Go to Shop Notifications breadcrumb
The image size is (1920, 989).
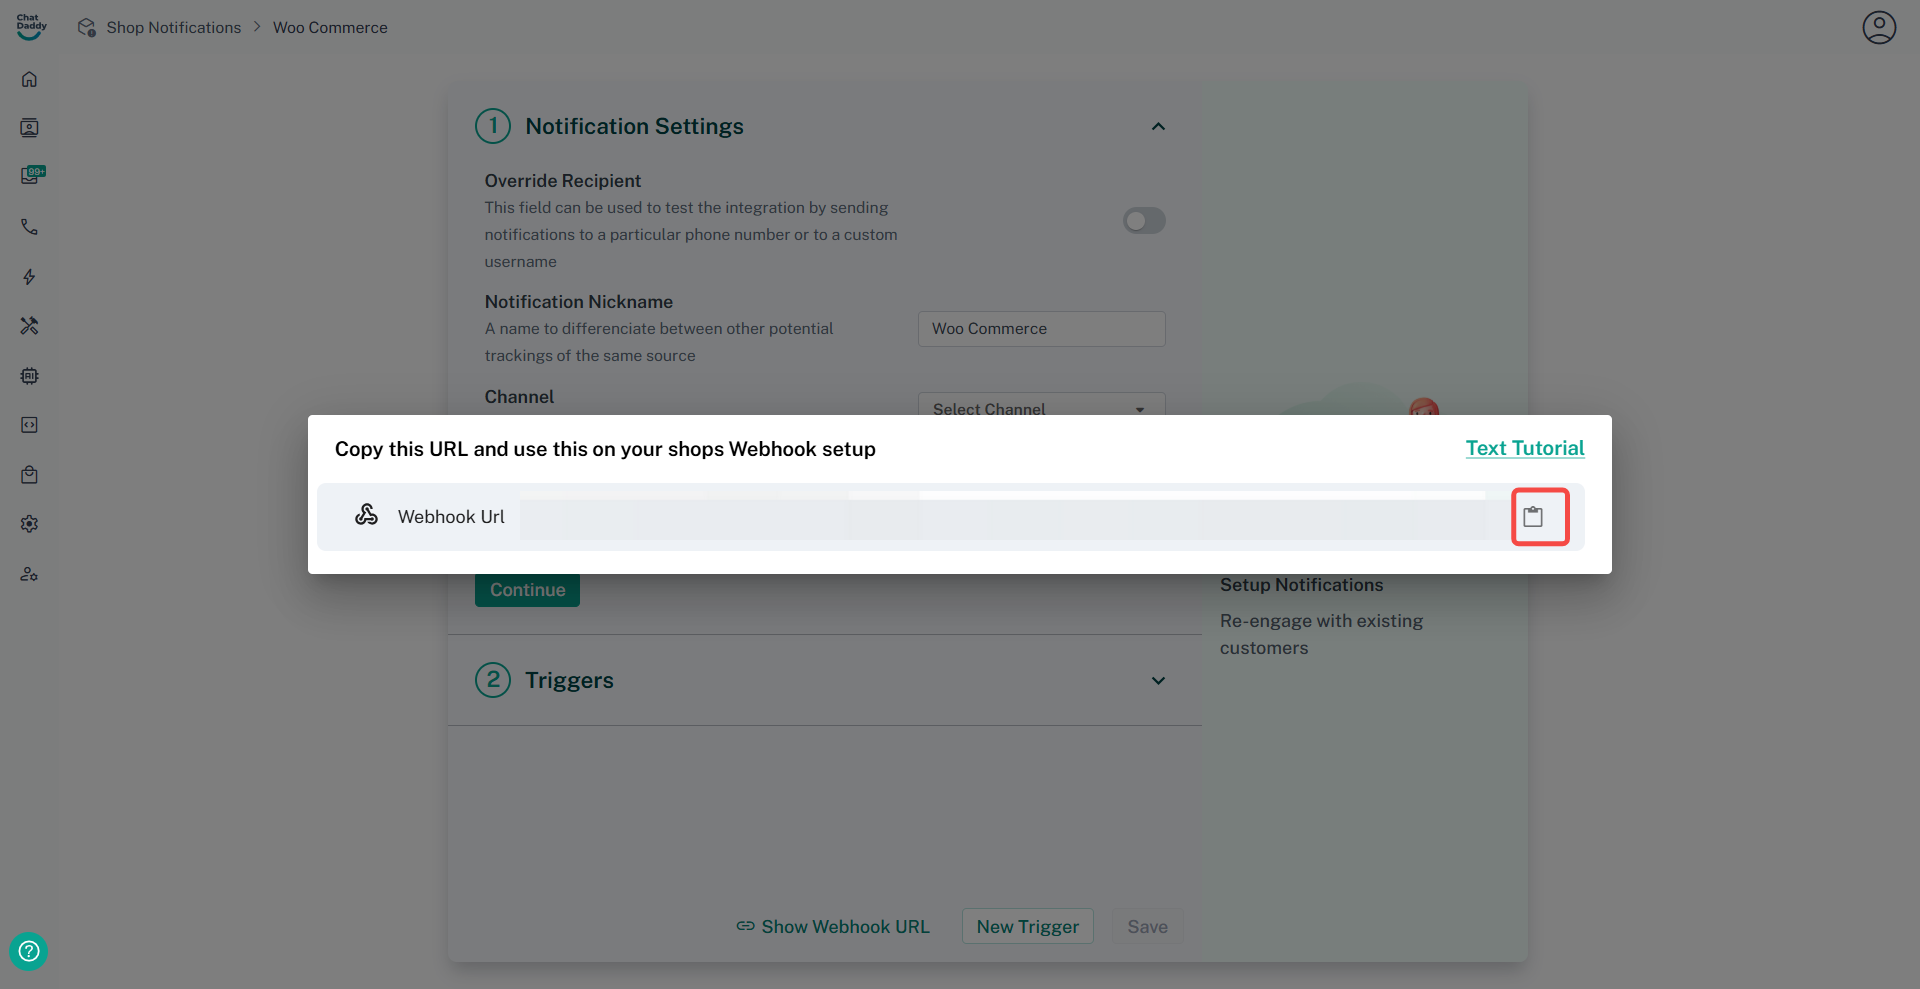[x=174, y=27]
